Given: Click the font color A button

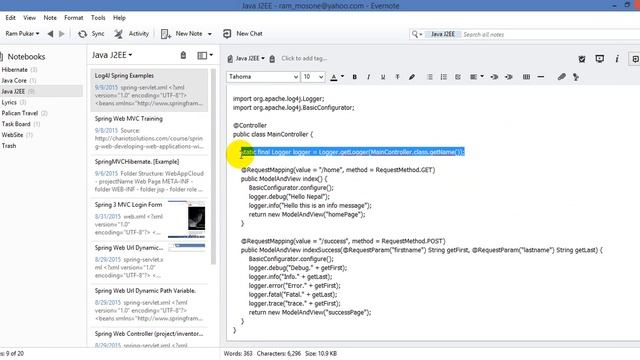Looking at the screenshot, I should point(333,77).
